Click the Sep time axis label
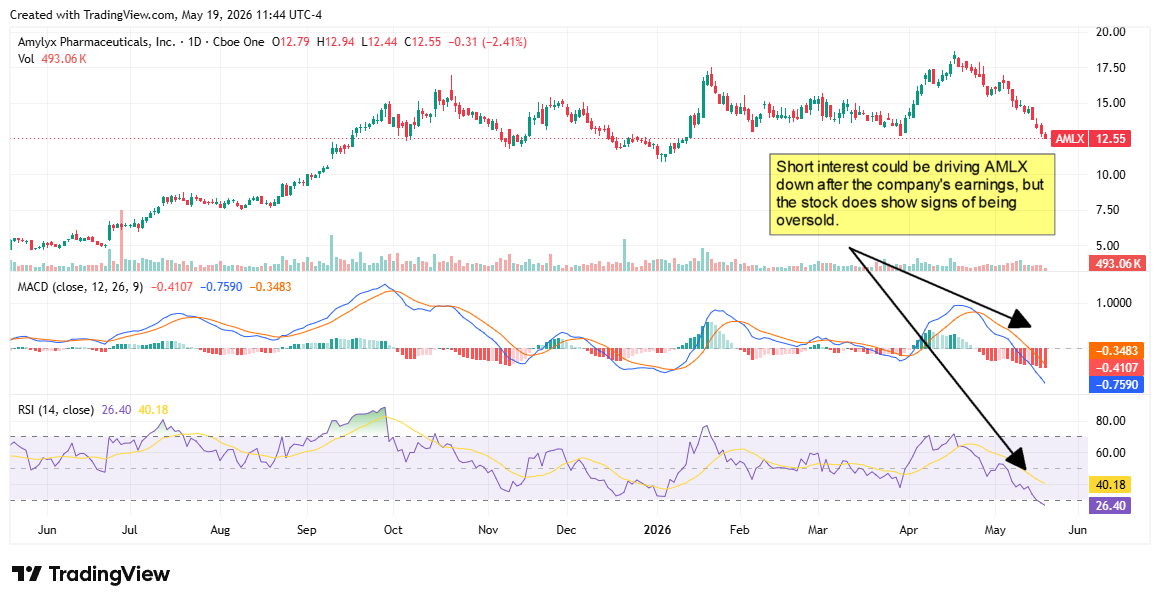The image size is (1160, 604). tap(307, 530)
